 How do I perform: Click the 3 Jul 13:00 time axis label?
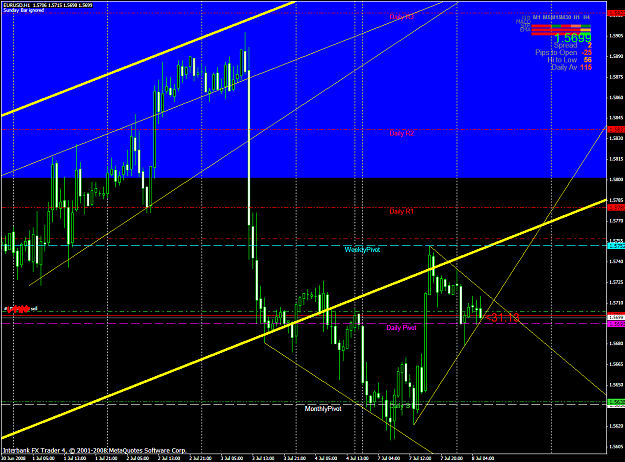(263, 458)
